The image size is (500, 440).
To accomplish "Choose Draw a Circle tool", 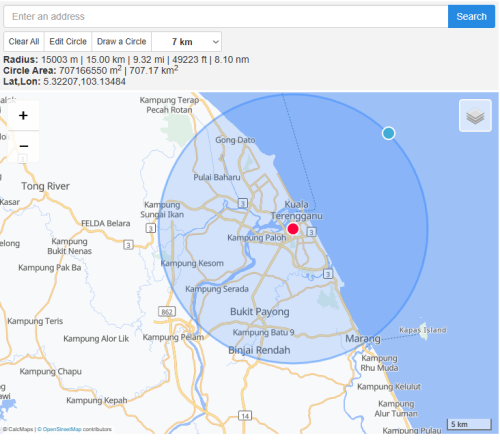I will [x=122, y=42].
